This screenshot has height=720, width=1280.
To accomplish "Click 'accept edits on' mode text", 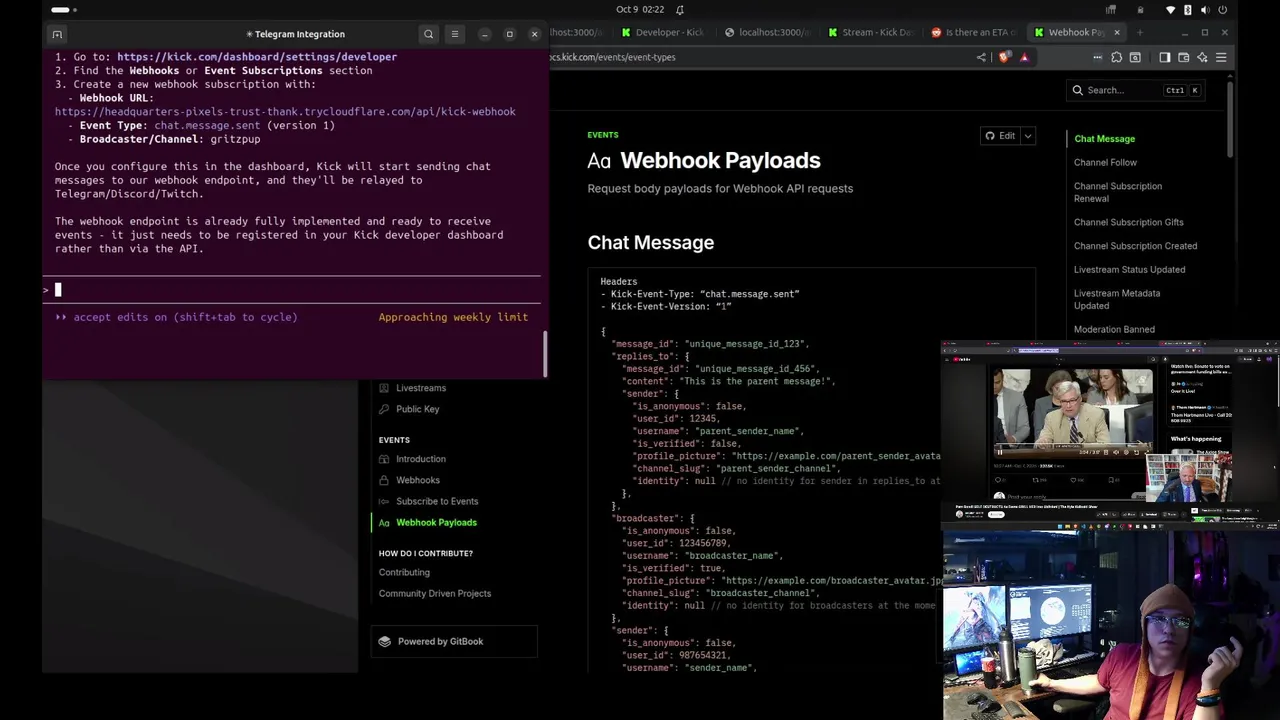I will pos(184,317).
